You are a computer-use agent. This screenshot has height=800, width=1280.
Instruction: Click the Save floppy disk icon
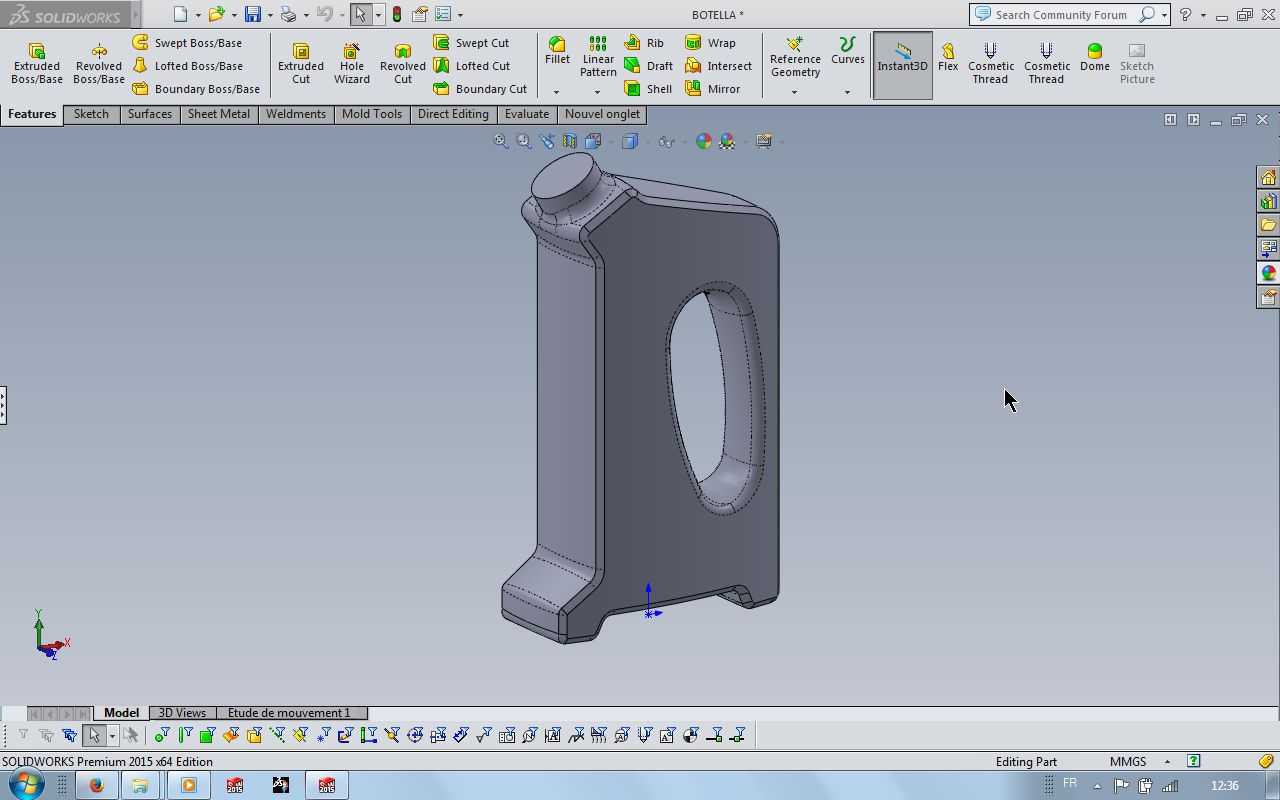[253, 14]
